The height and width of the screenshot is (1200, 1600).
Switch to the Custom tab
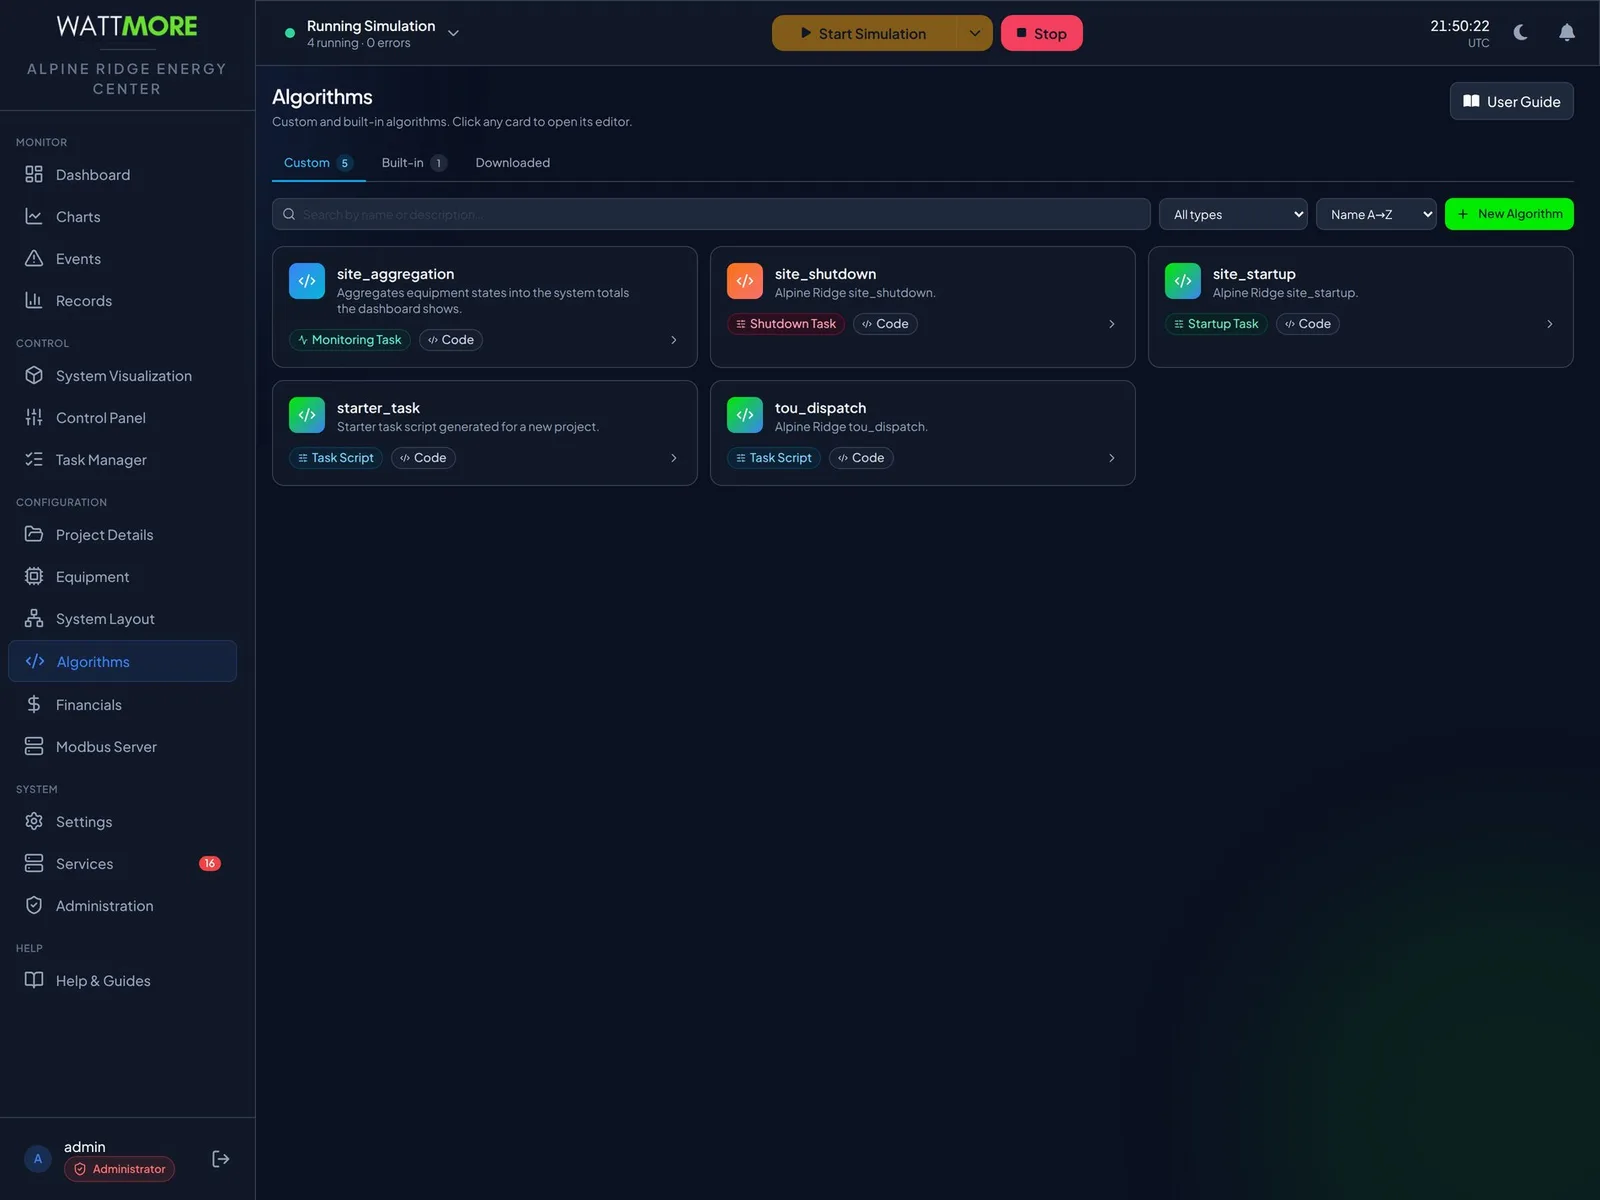tap(318, 163)
